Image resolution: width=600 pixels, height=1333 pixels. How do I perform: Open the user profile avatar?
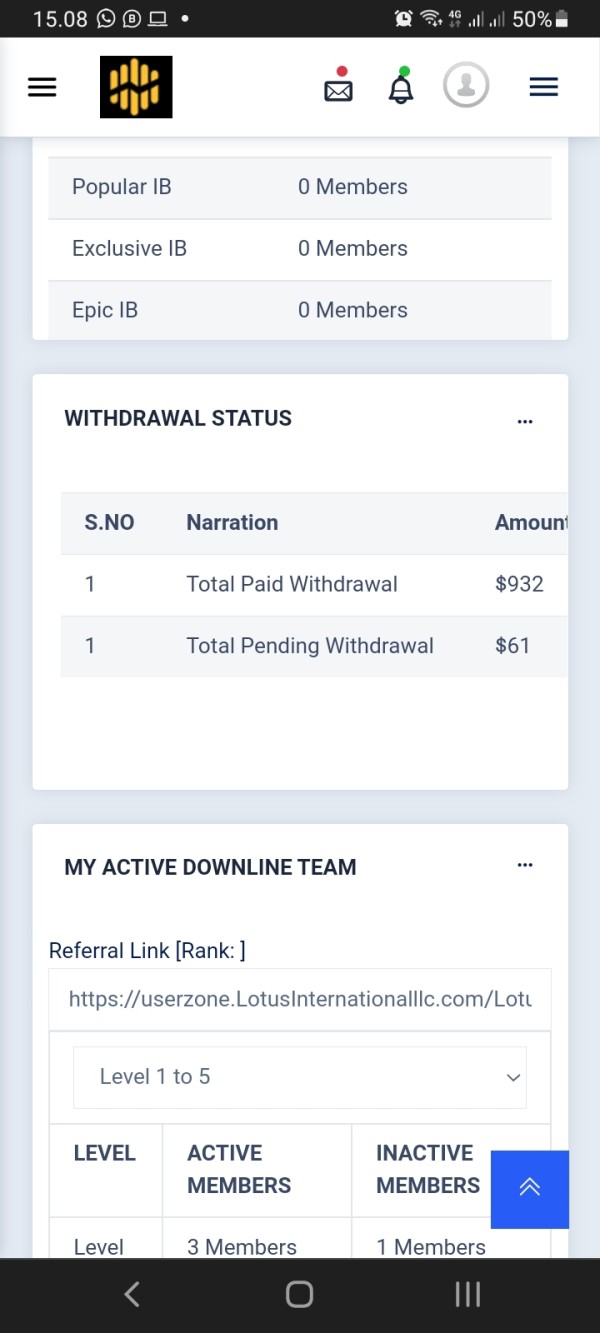[x=466, y=86]
